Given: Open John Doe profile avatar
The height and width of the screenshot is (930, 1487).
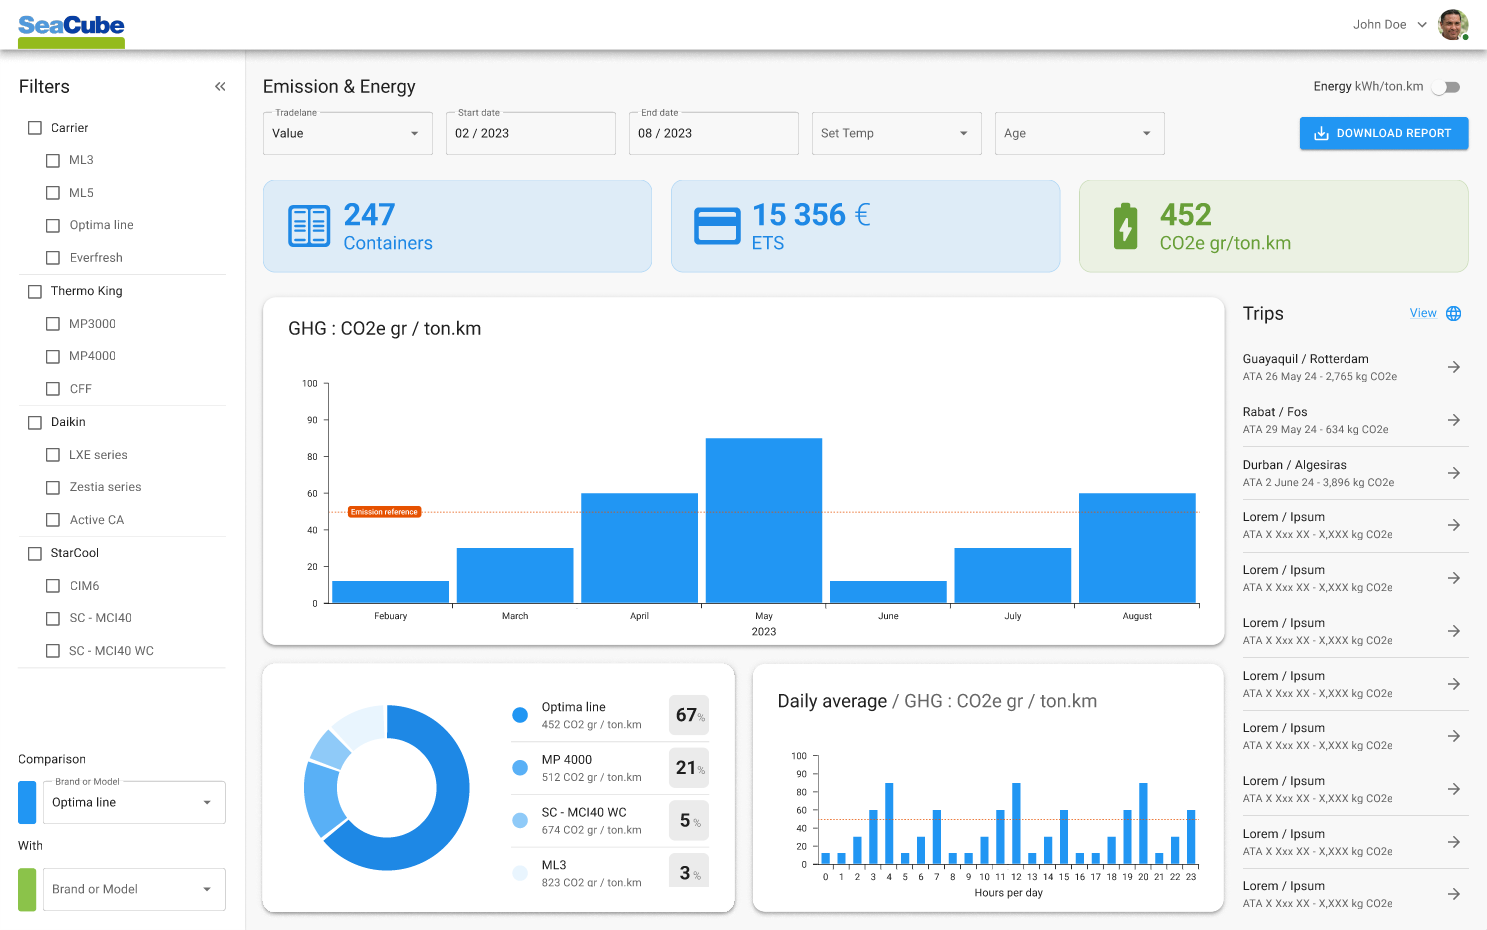Looking at the screenshot, I should (1453, 25).
